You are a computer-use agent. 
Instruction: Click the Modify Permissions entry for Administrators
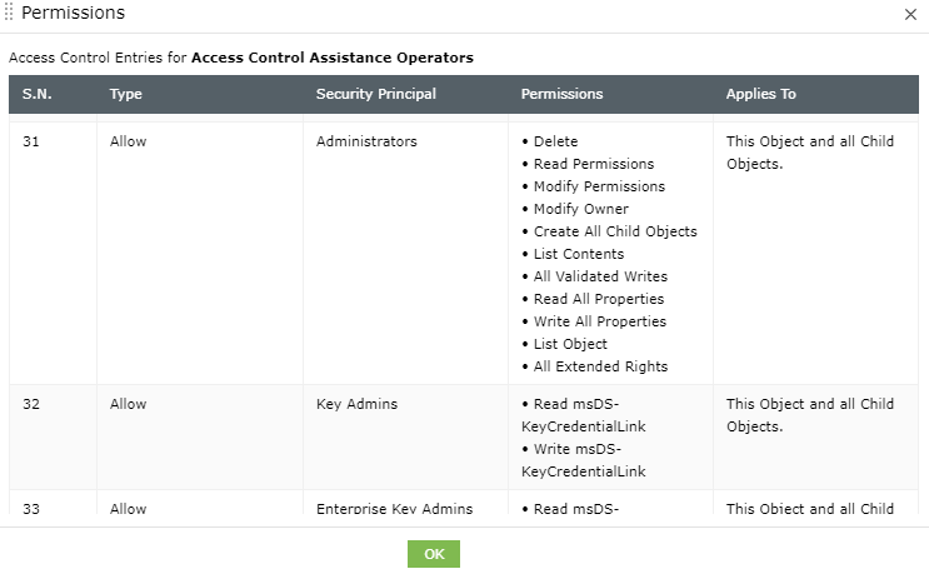pyautogui.click(x=598, y=186)
